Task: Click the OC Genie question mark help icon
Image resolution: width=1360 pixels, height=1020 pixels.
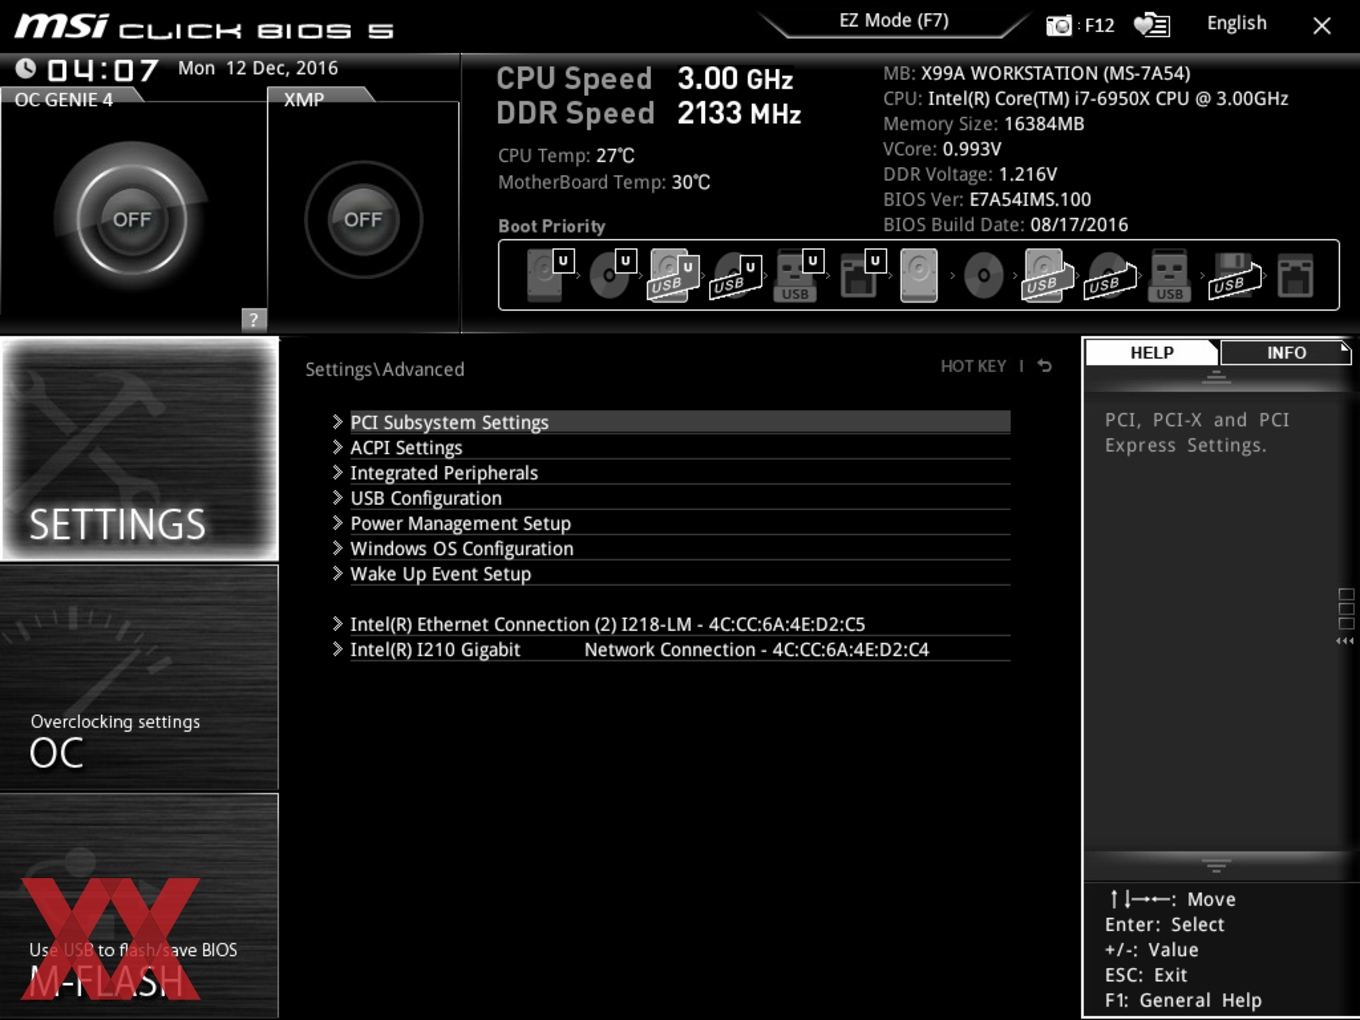Action: pyautogui.click(x=254, y=319)
